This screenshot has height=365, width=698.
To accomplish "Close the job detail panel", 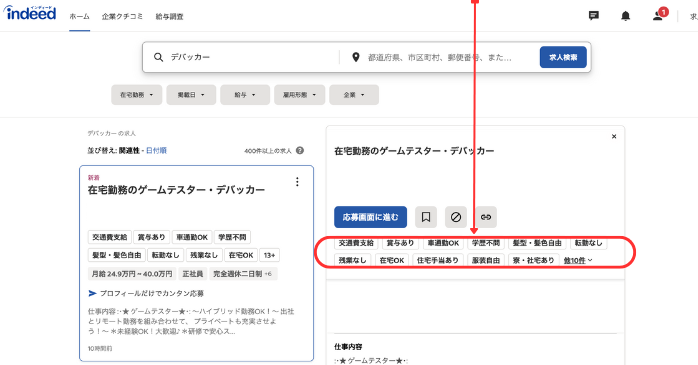I will [x=614, y=137].
